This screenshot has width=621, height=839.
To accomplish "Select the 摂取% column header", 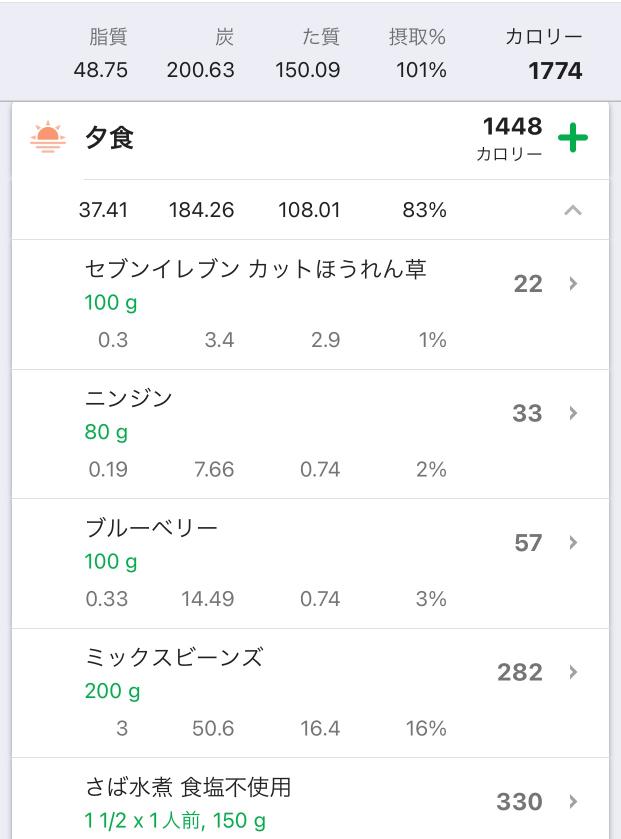I will pyautogui.click(x=417, y=37).
